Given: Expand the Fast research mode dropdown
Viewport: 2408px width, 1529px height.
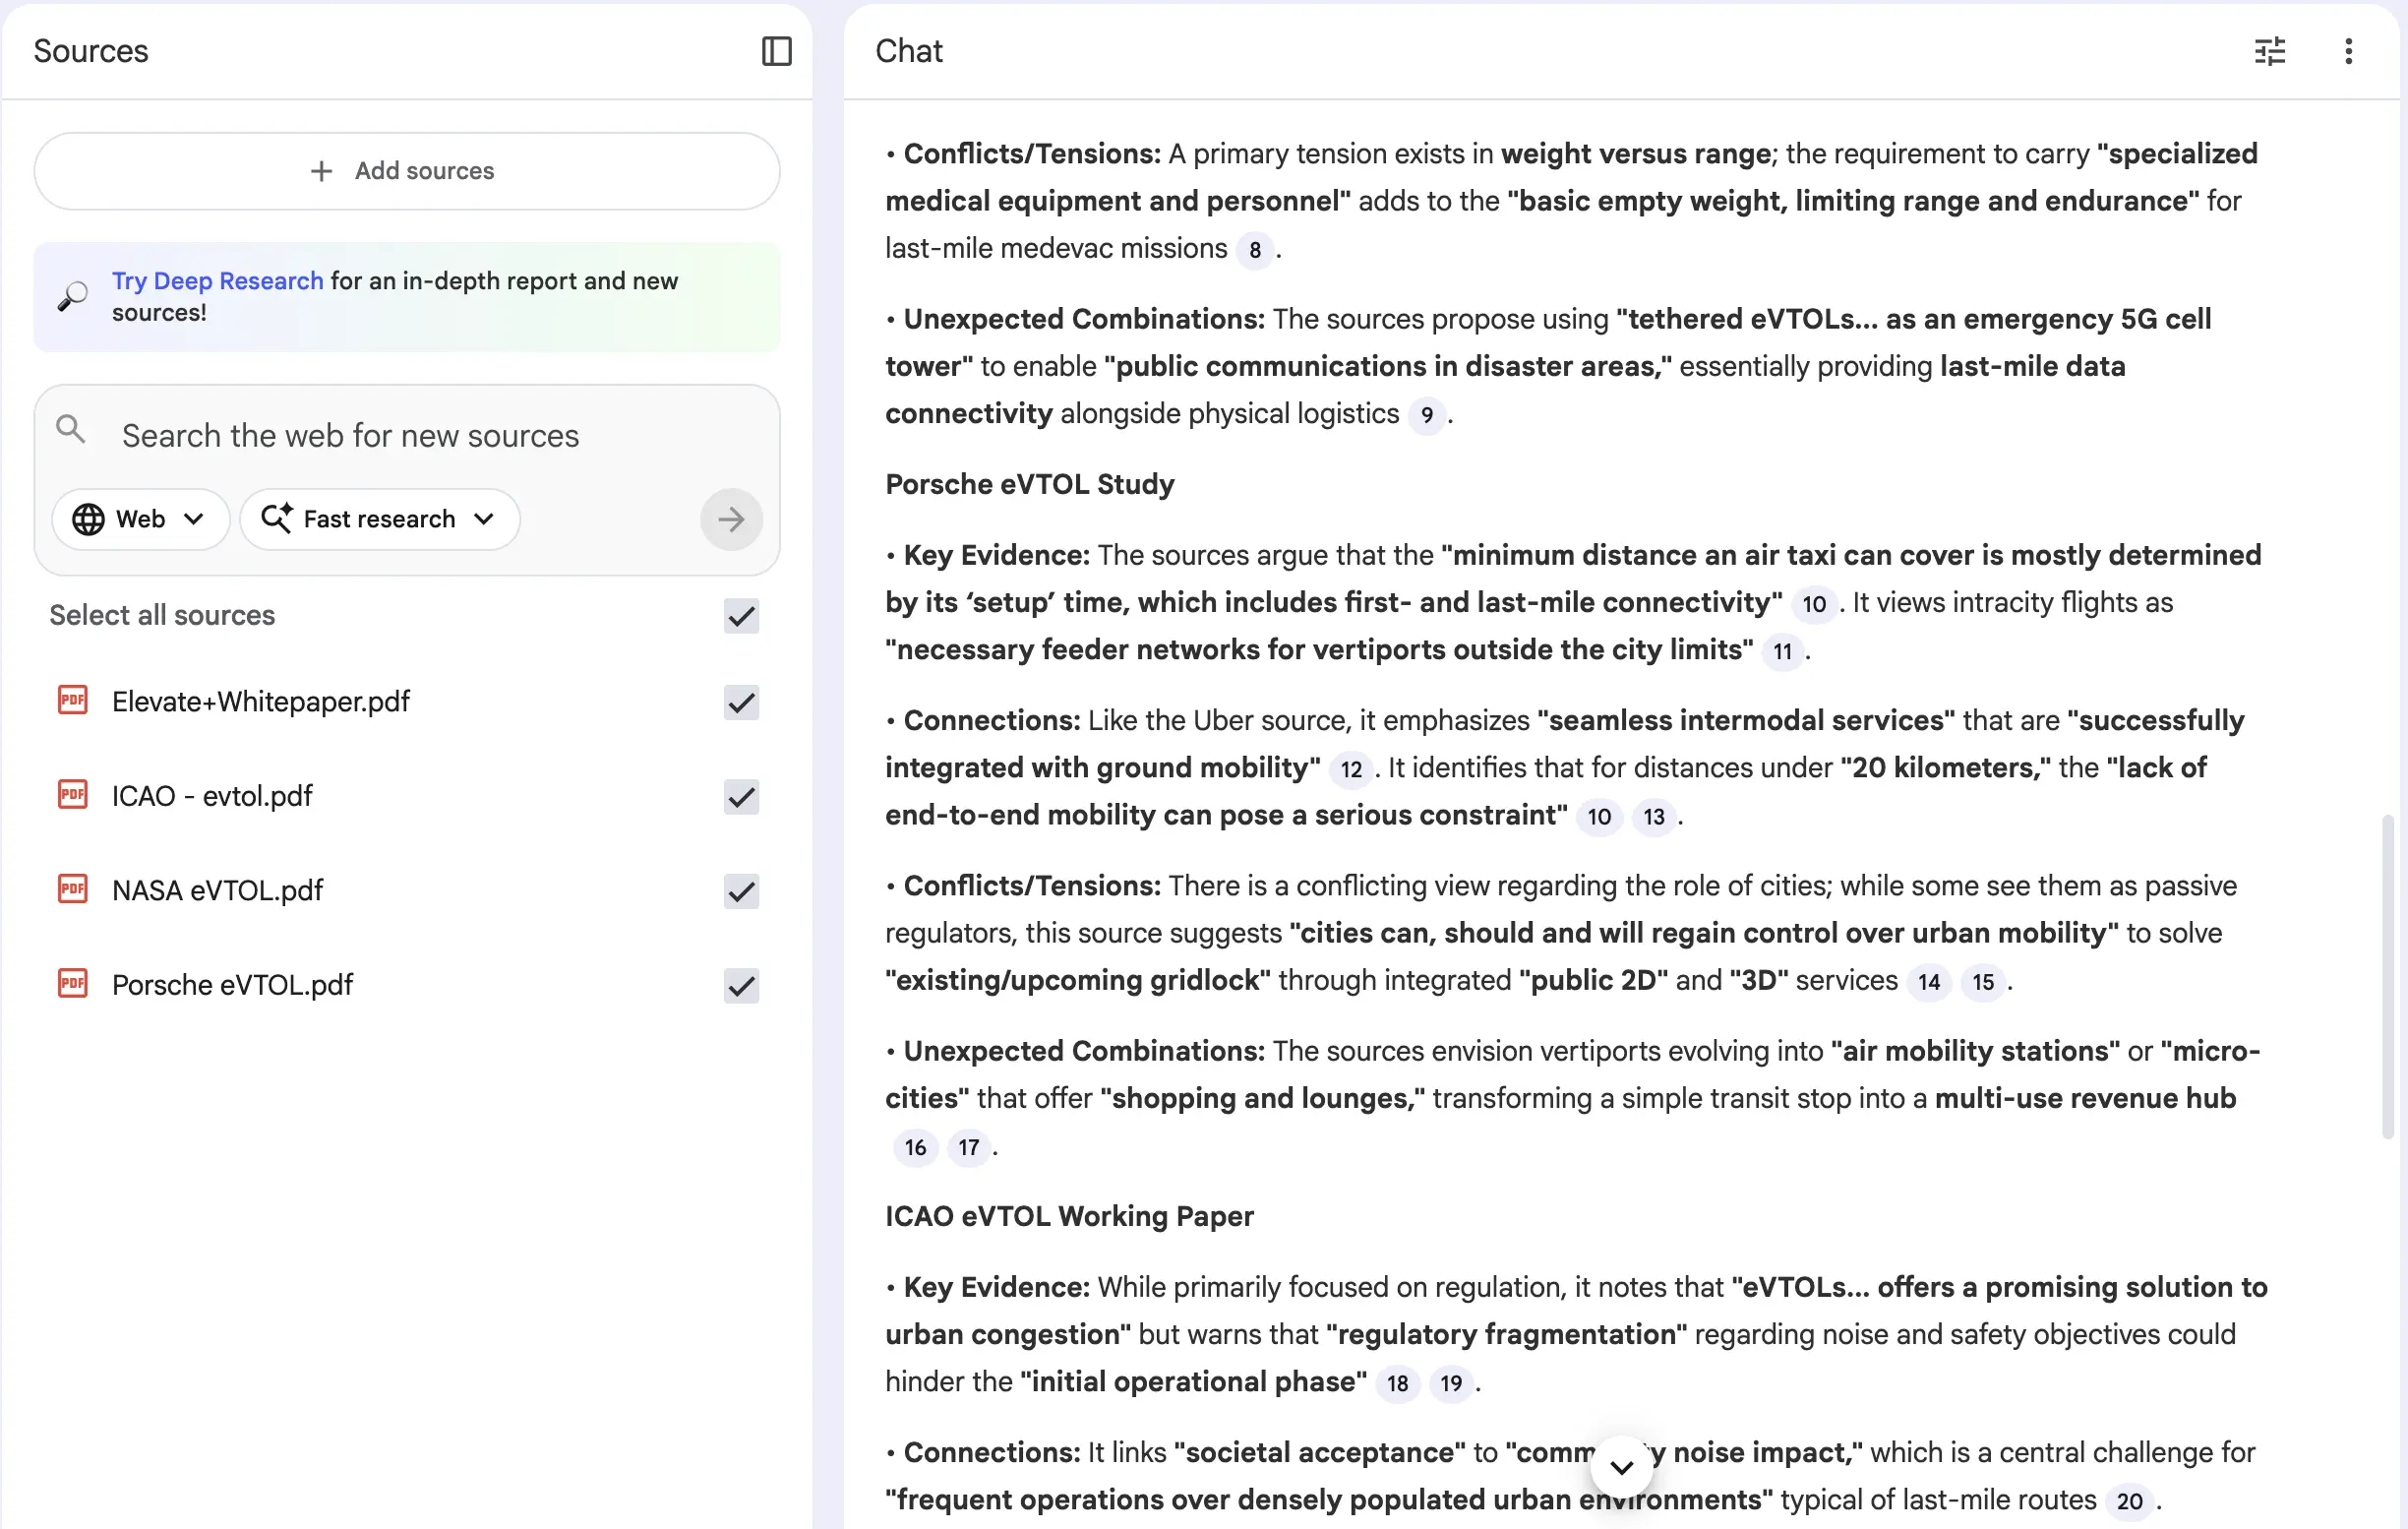Looking at the screenshot, I should coord(380,519).
